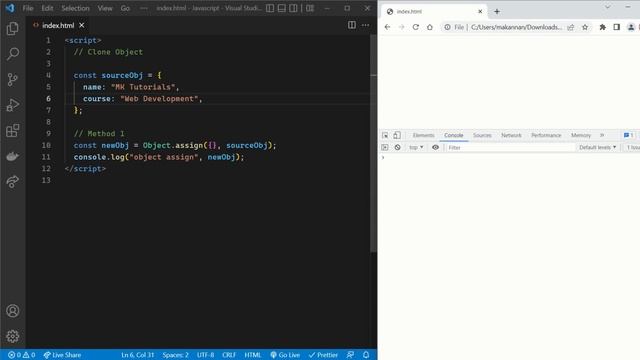Screen dimensions: 640x360
Task: Open the Docker view in activity bar
Action: [13, 156]
